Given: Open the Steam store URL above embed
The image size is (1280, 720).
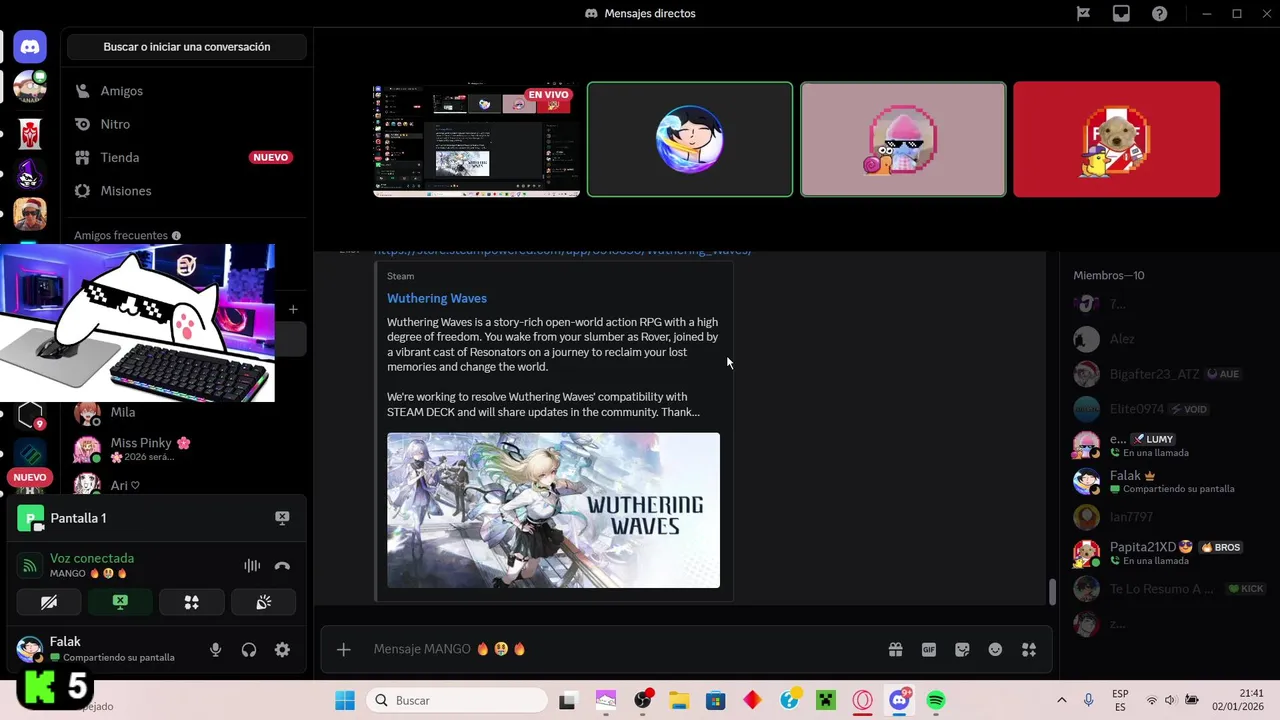Looking at the screenshot, I should [x=562, y=252].
